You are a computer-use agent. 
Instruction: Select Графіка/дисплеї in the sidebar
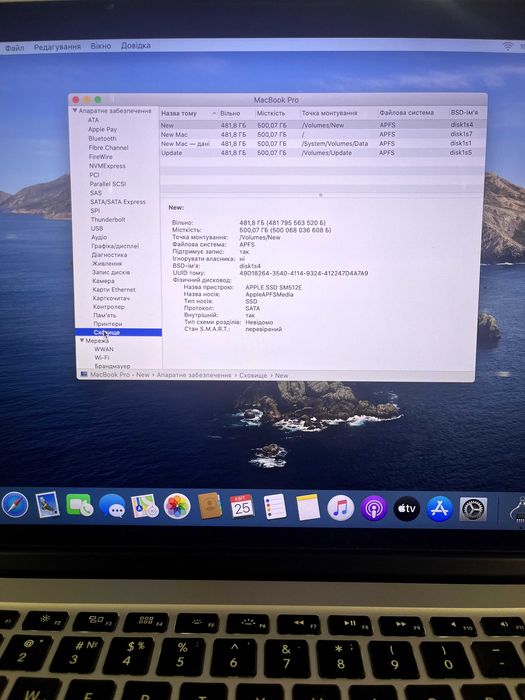(115, 246)
